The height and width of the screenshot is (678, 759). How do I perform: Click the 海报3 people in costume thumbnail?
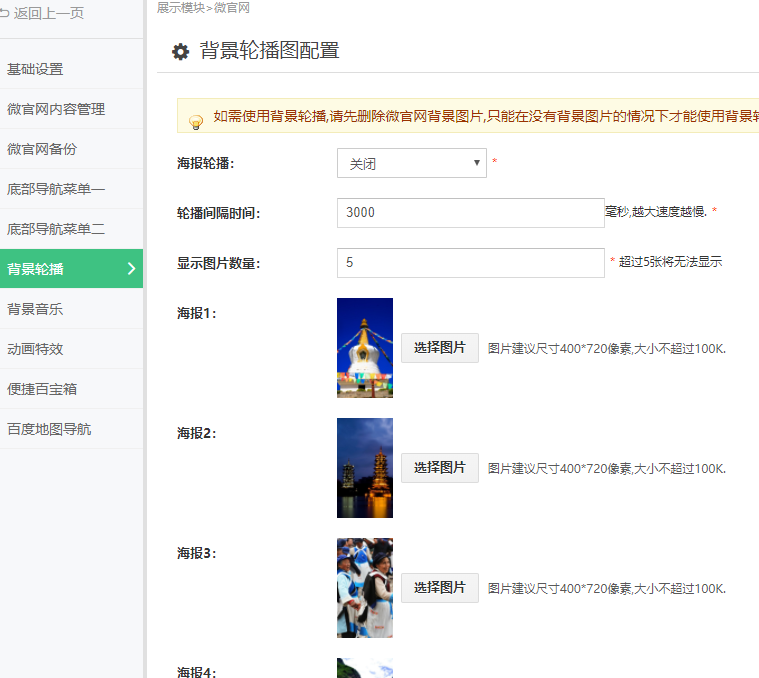[x=365, y=588]
